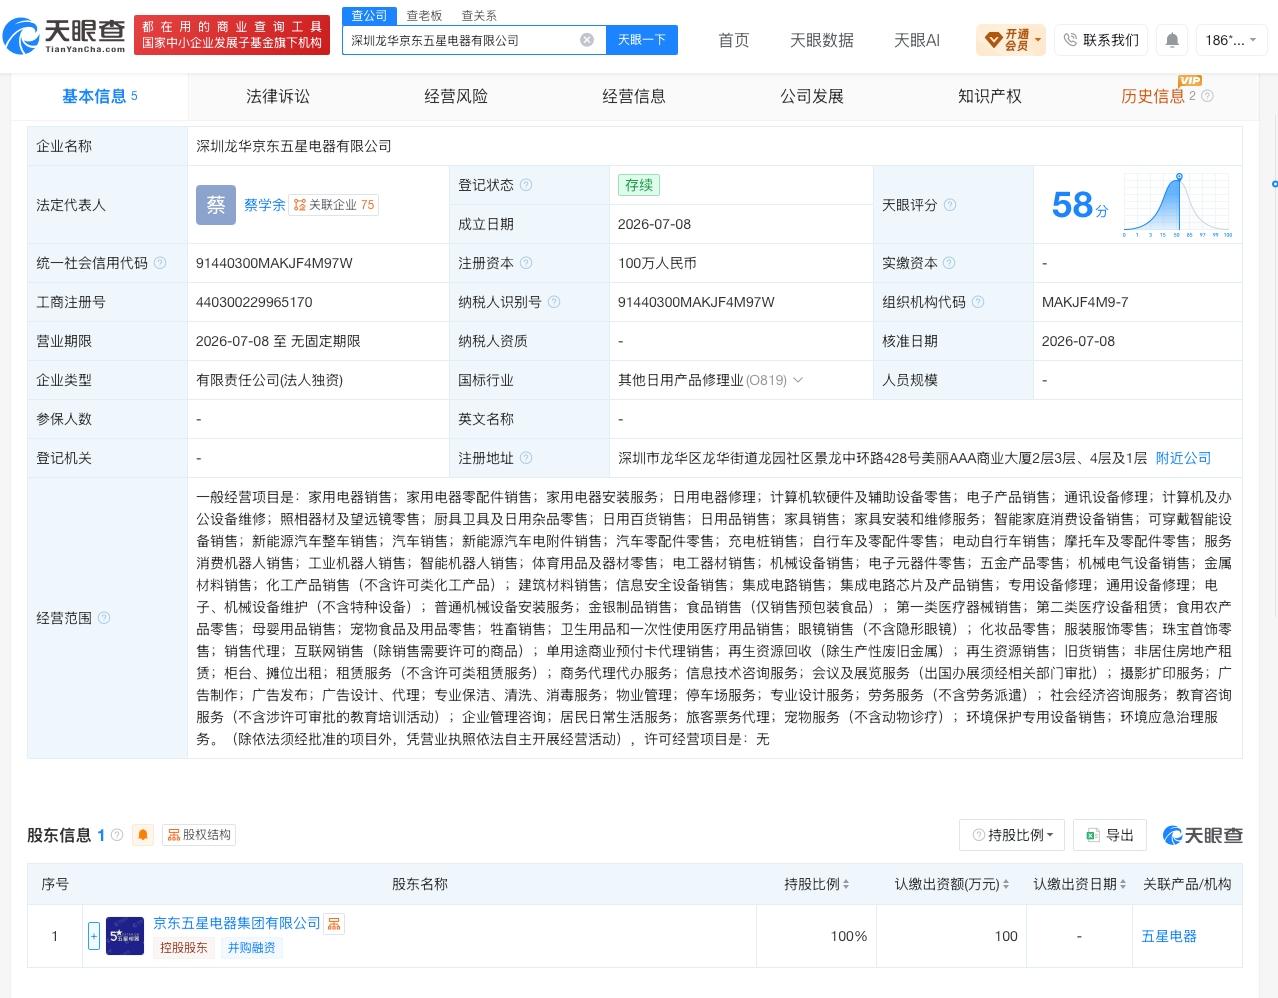Viewport: 1278px width, 998px height.
Task: Expand the 国标行业 industry chevron
Action: pyautogui.click(x=798, y=380)
